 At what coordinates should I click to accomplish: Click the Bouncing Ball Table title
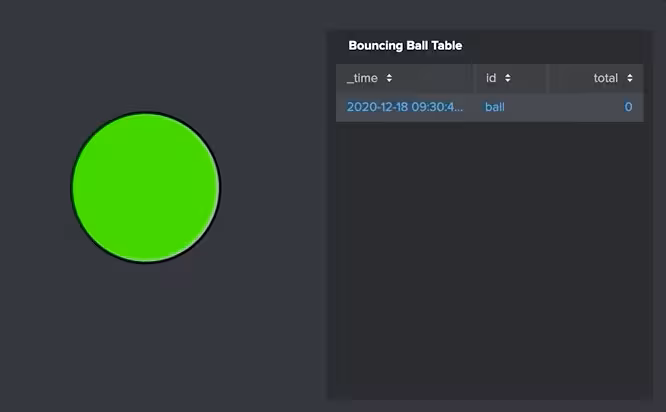(x=405, y=46)
